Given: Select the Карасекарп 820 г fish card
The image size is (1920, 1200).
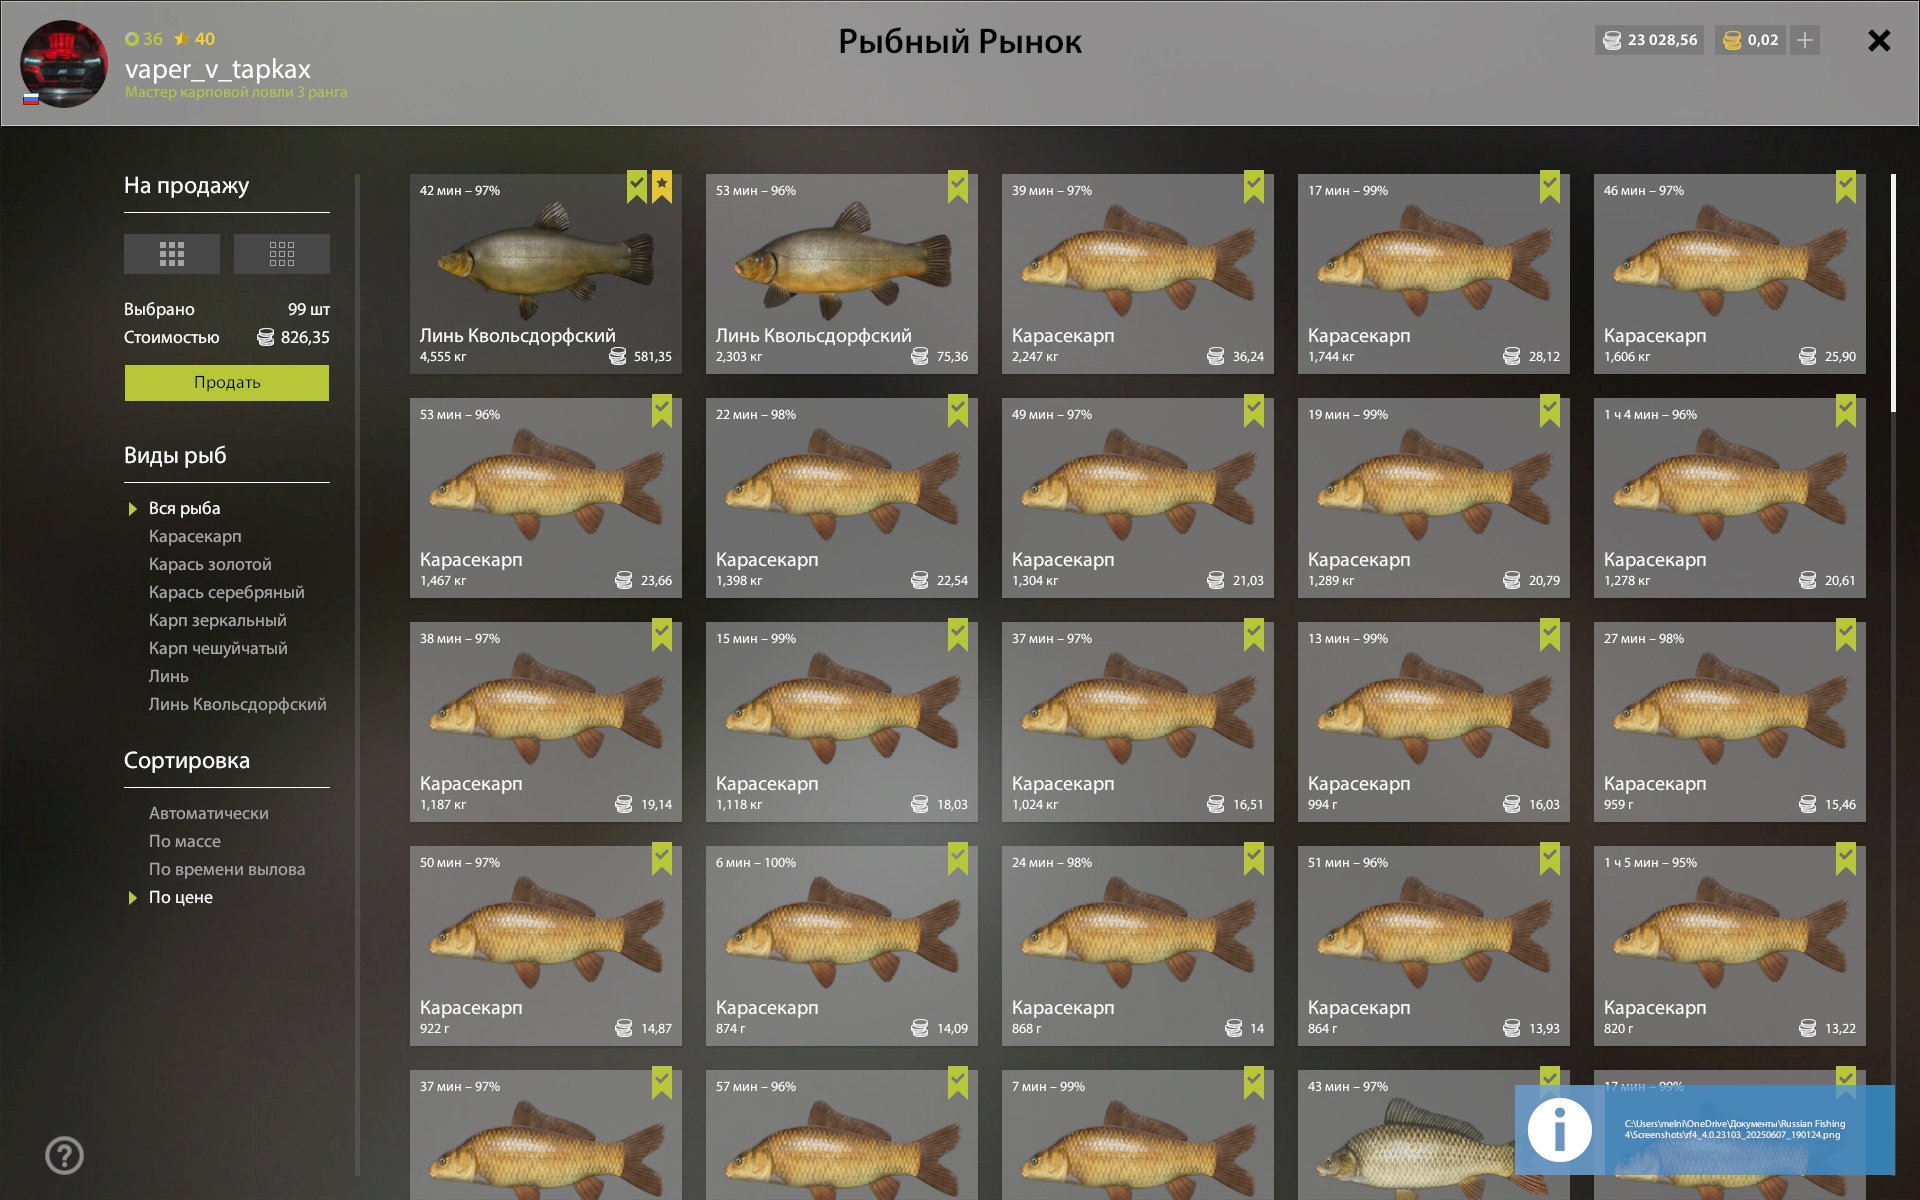Looking at the screenshot, I should click(1730, 946).
